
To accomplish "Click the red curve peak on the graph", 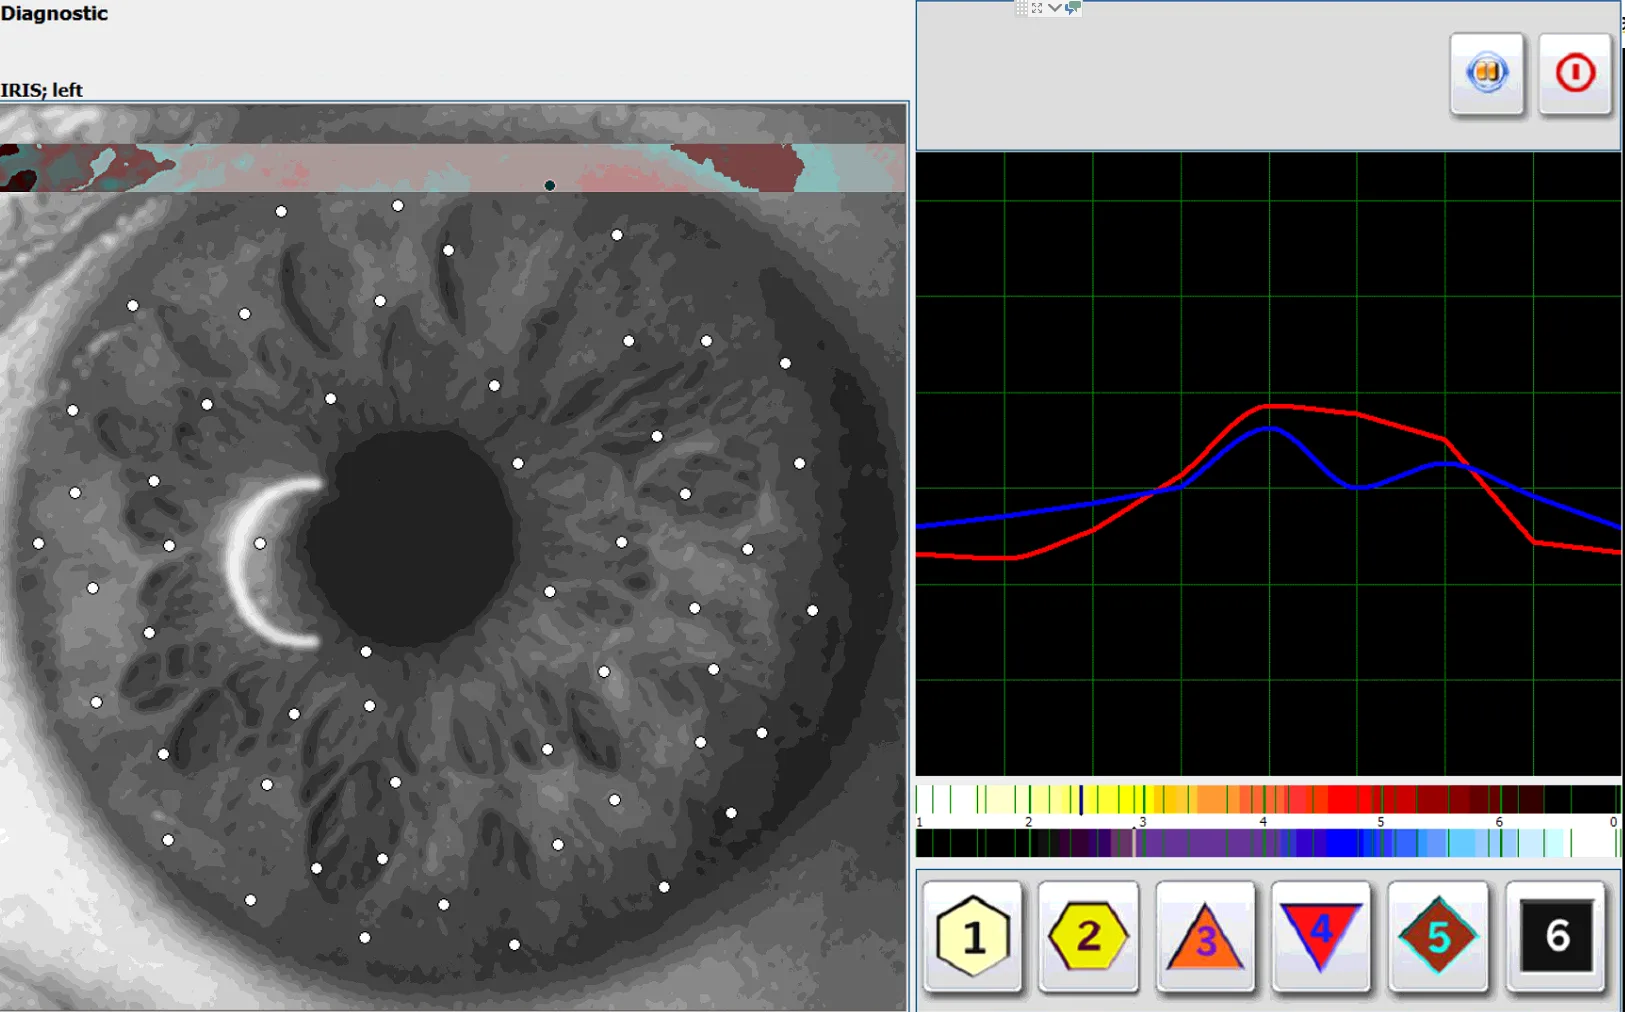I will 1268,405.
